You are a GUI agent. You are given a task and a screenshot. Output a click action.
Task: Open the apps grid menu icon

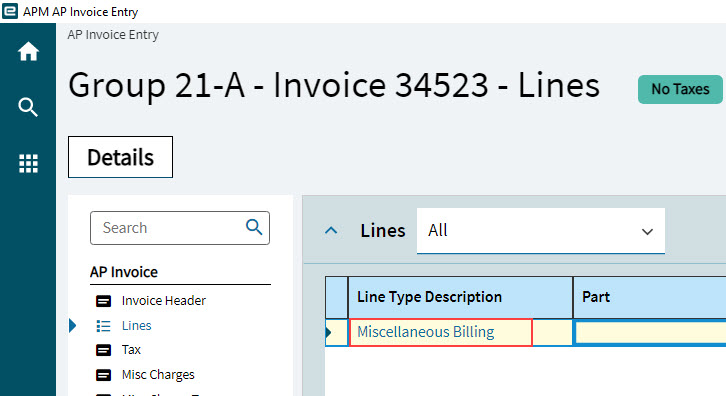click(x=28, y=163)
